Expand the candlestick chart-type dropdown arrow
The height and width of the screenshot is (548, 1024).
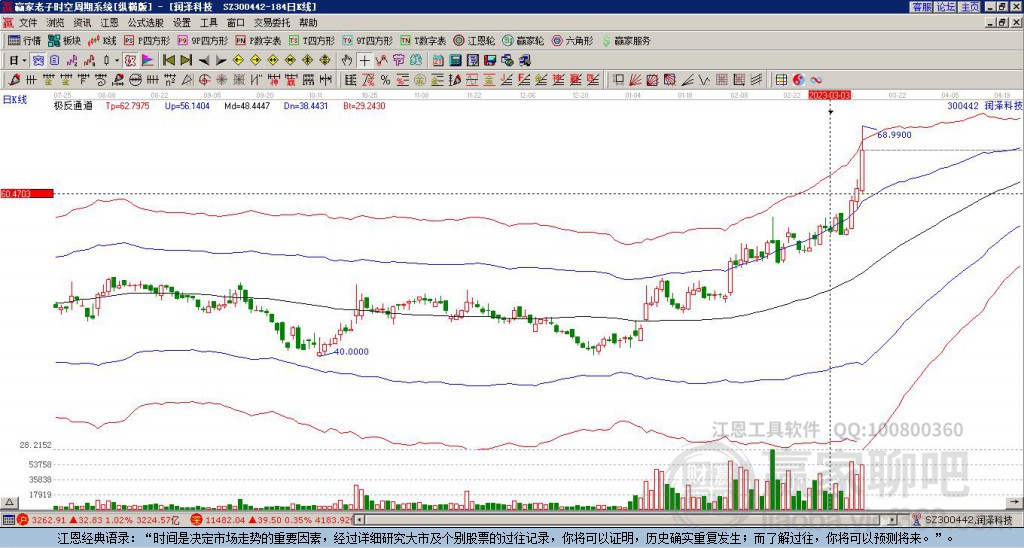[x=117, y=61]
